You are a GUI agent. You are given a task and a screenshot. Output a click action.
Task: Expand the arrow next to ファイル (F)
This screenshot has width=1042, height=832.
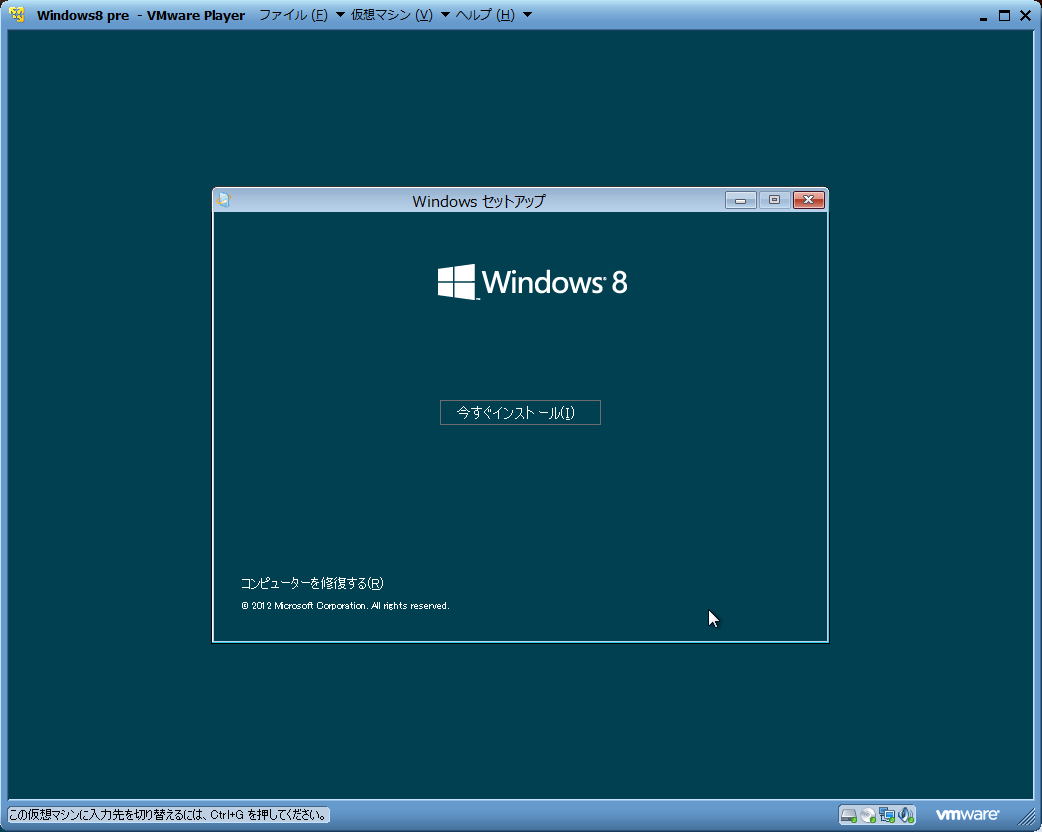coord(340,15)
